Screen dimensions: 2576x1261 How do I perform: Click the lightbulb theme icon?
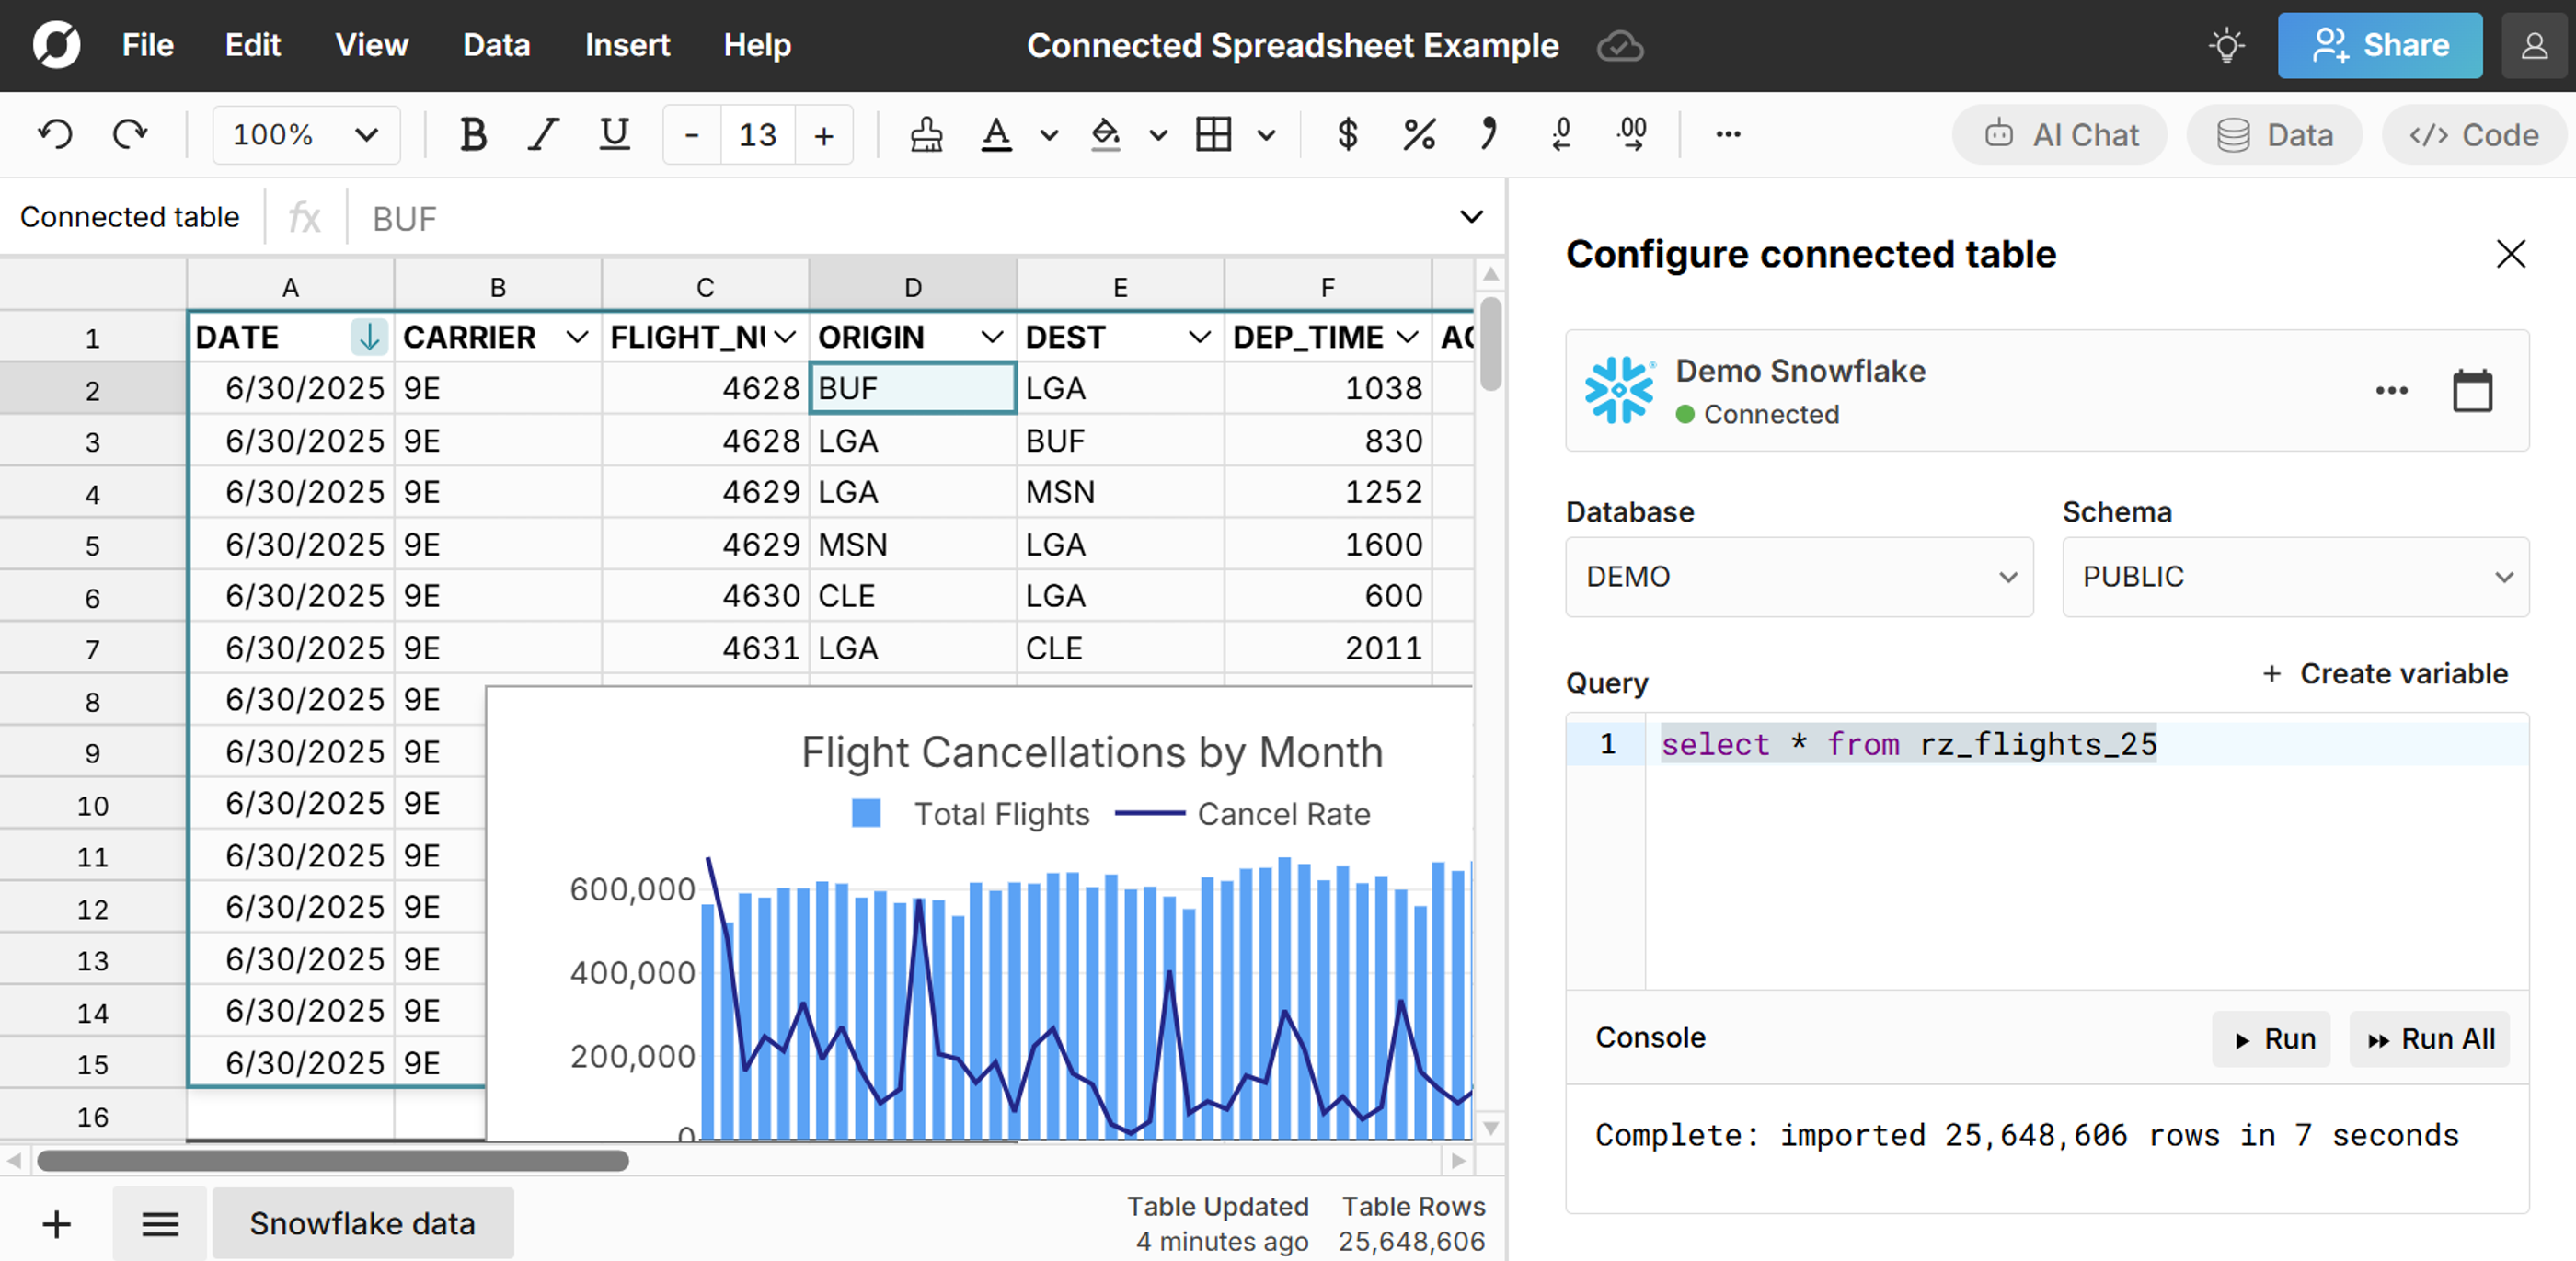click(2226, 46)
